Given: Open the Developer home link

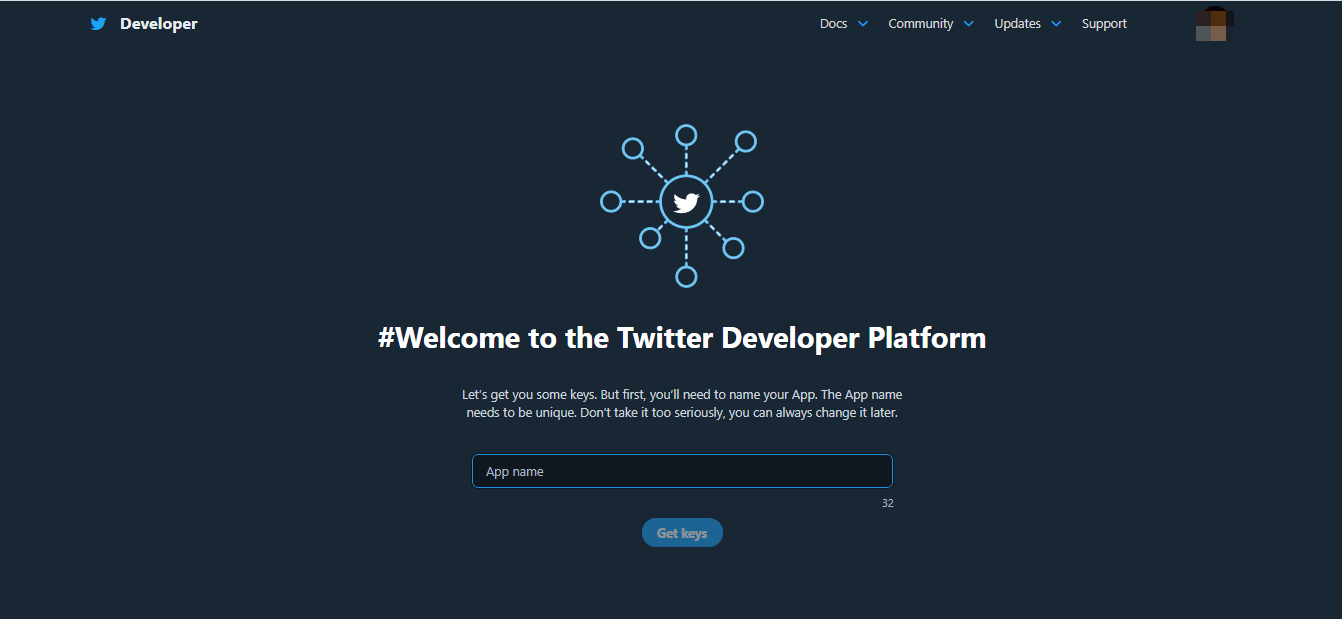Looking at the screenshot, I should tap(159, 24).
